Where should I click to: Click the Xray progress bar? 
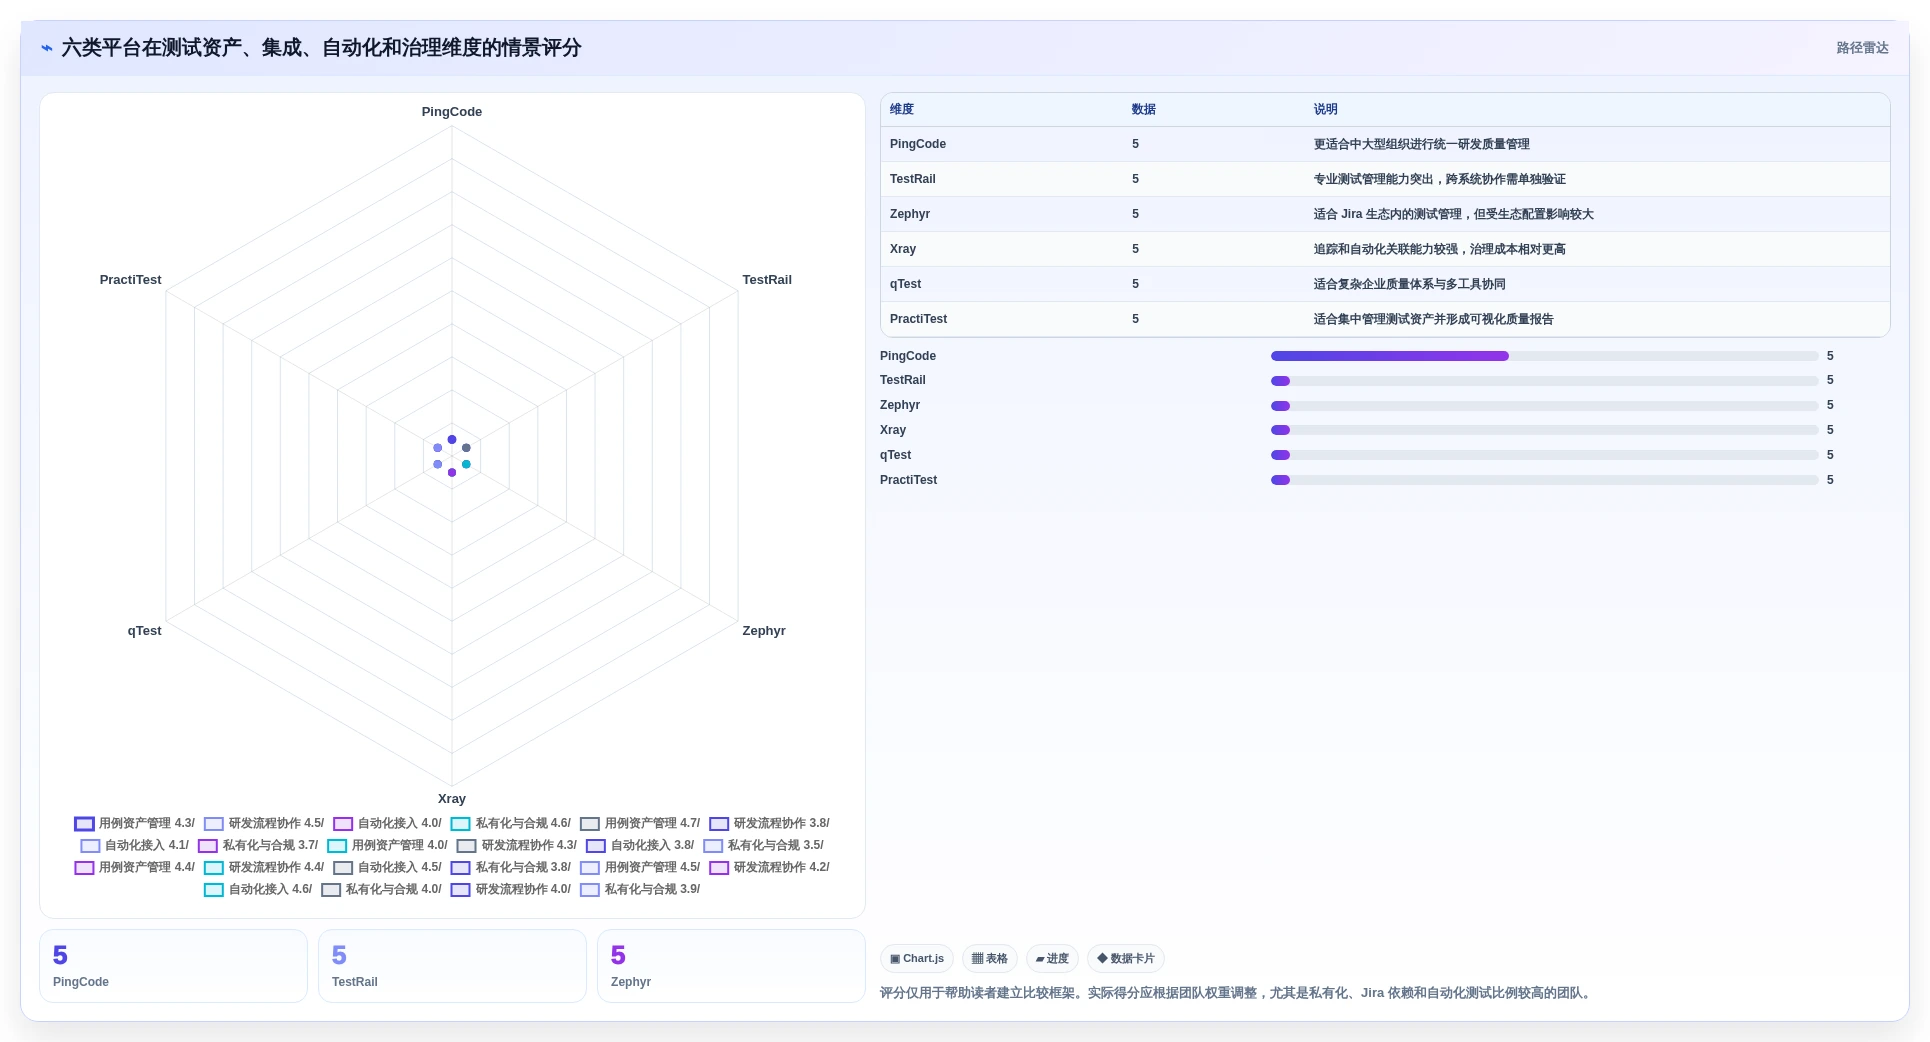pyautogui.click(x=1544, y=430)
